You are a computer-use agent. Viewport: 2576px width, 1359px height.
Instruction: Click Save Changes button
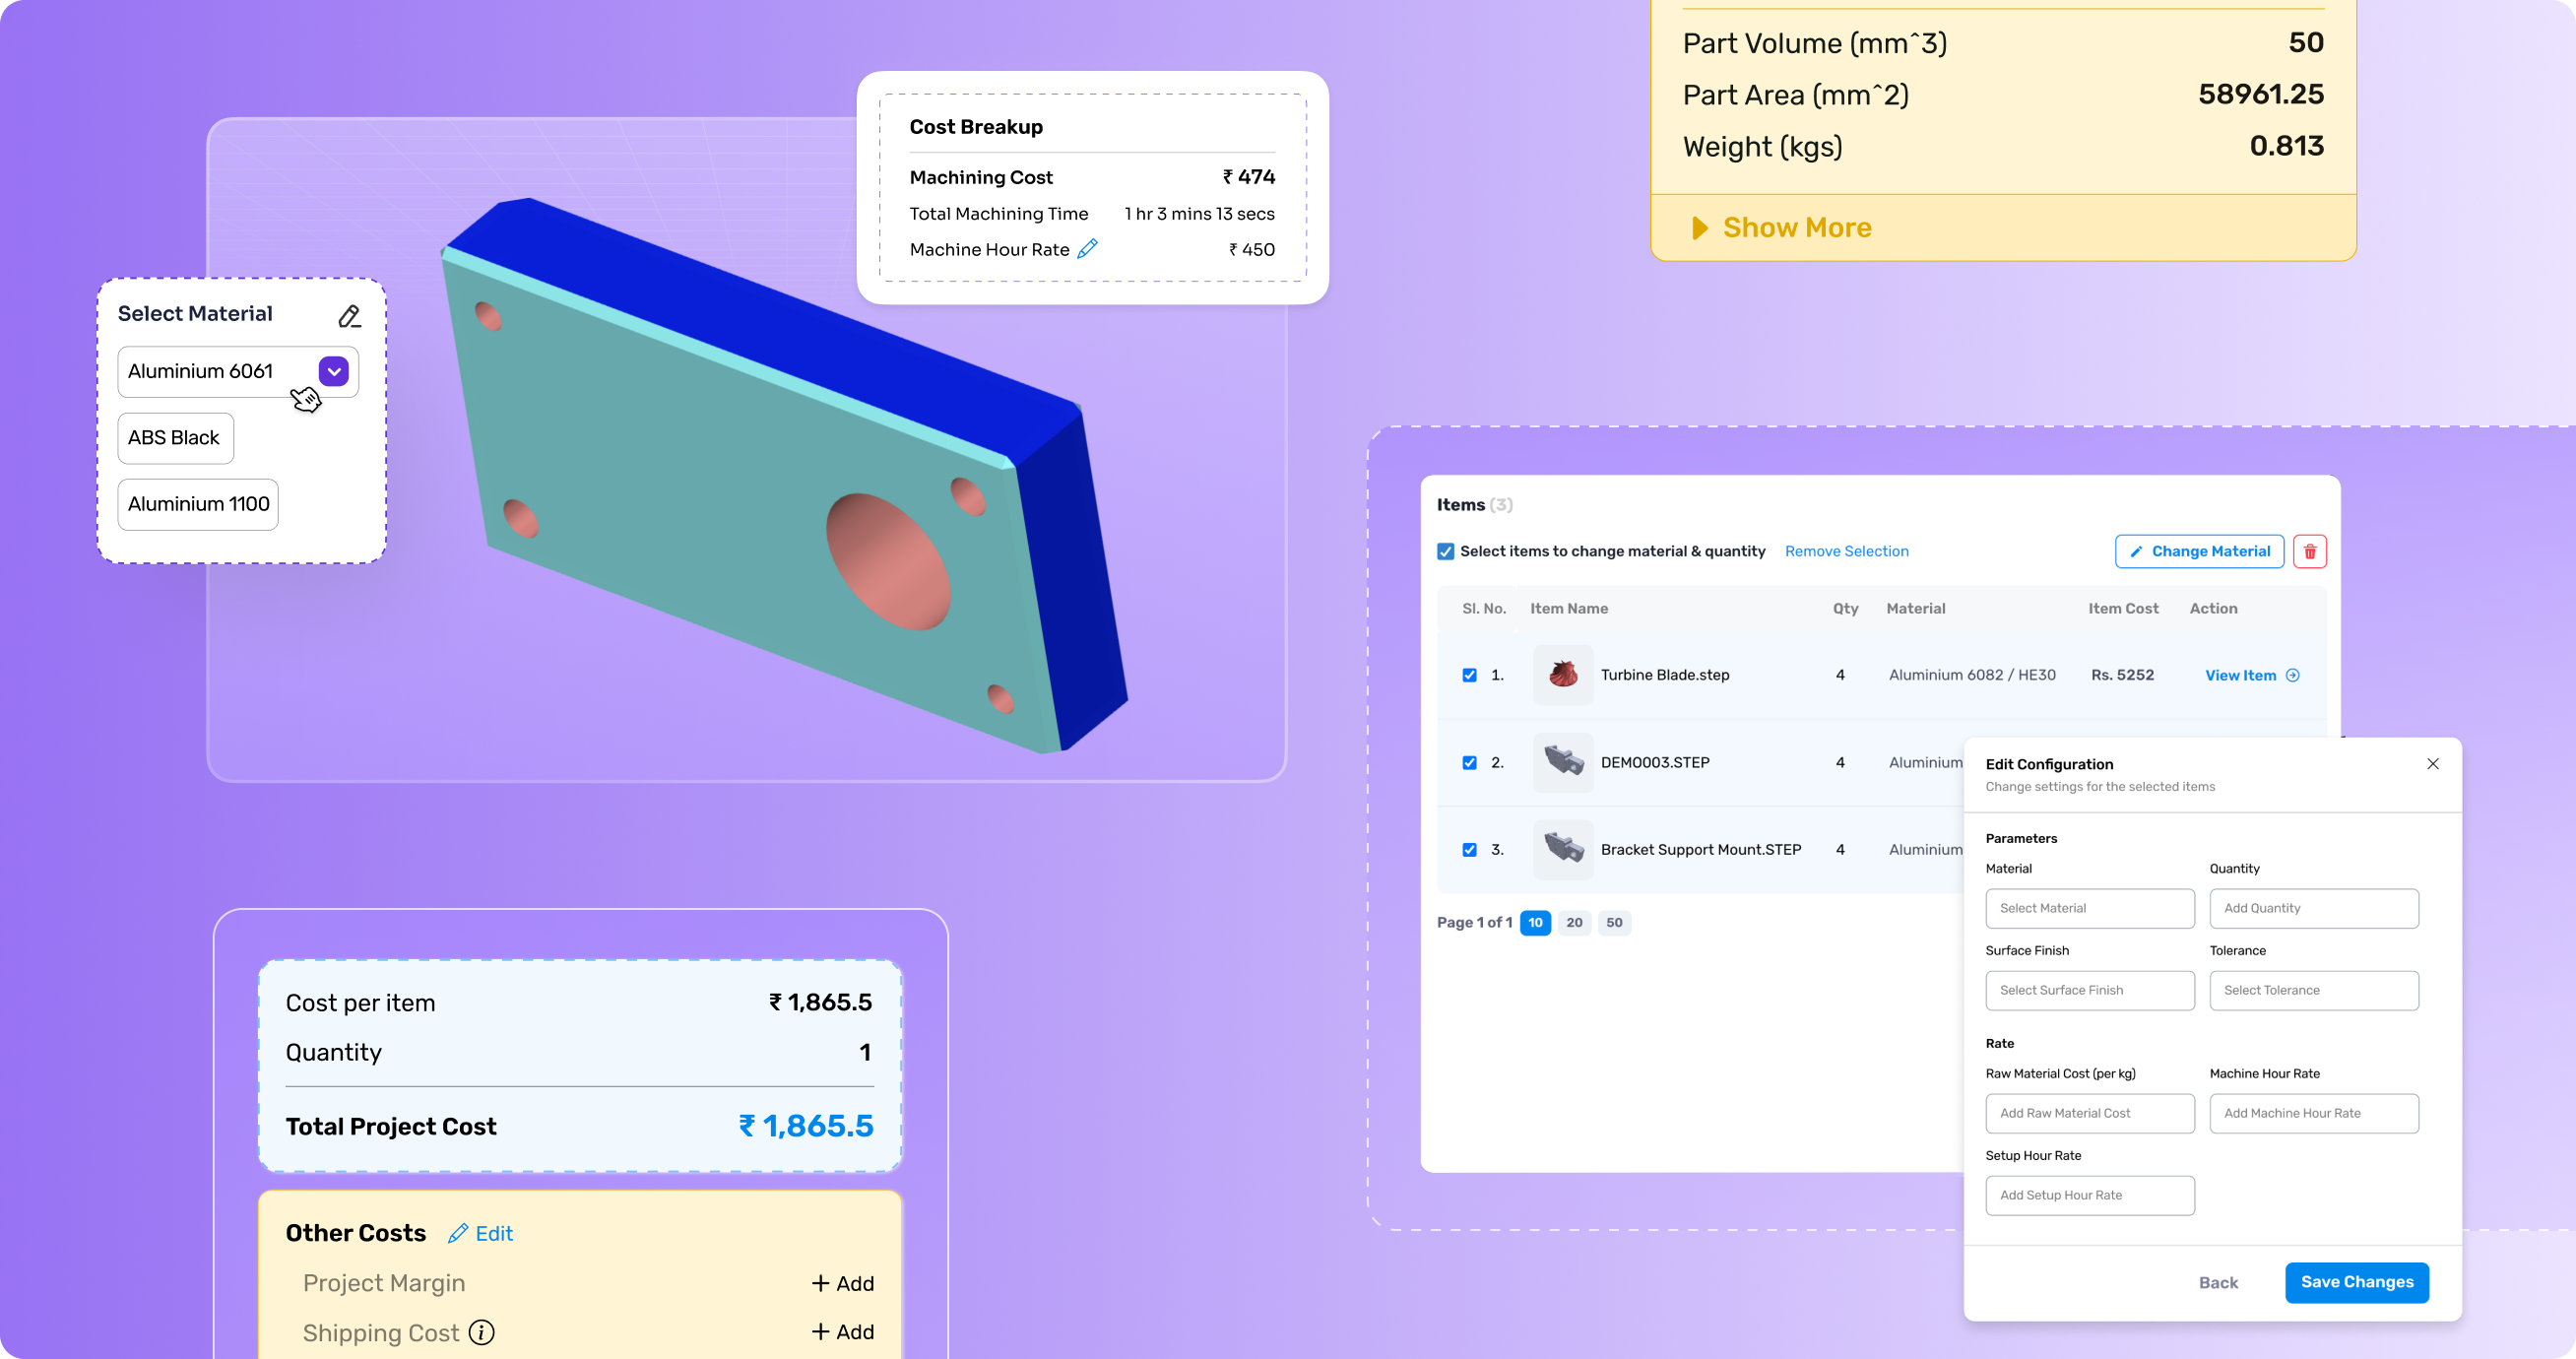pos(2356,1282)
